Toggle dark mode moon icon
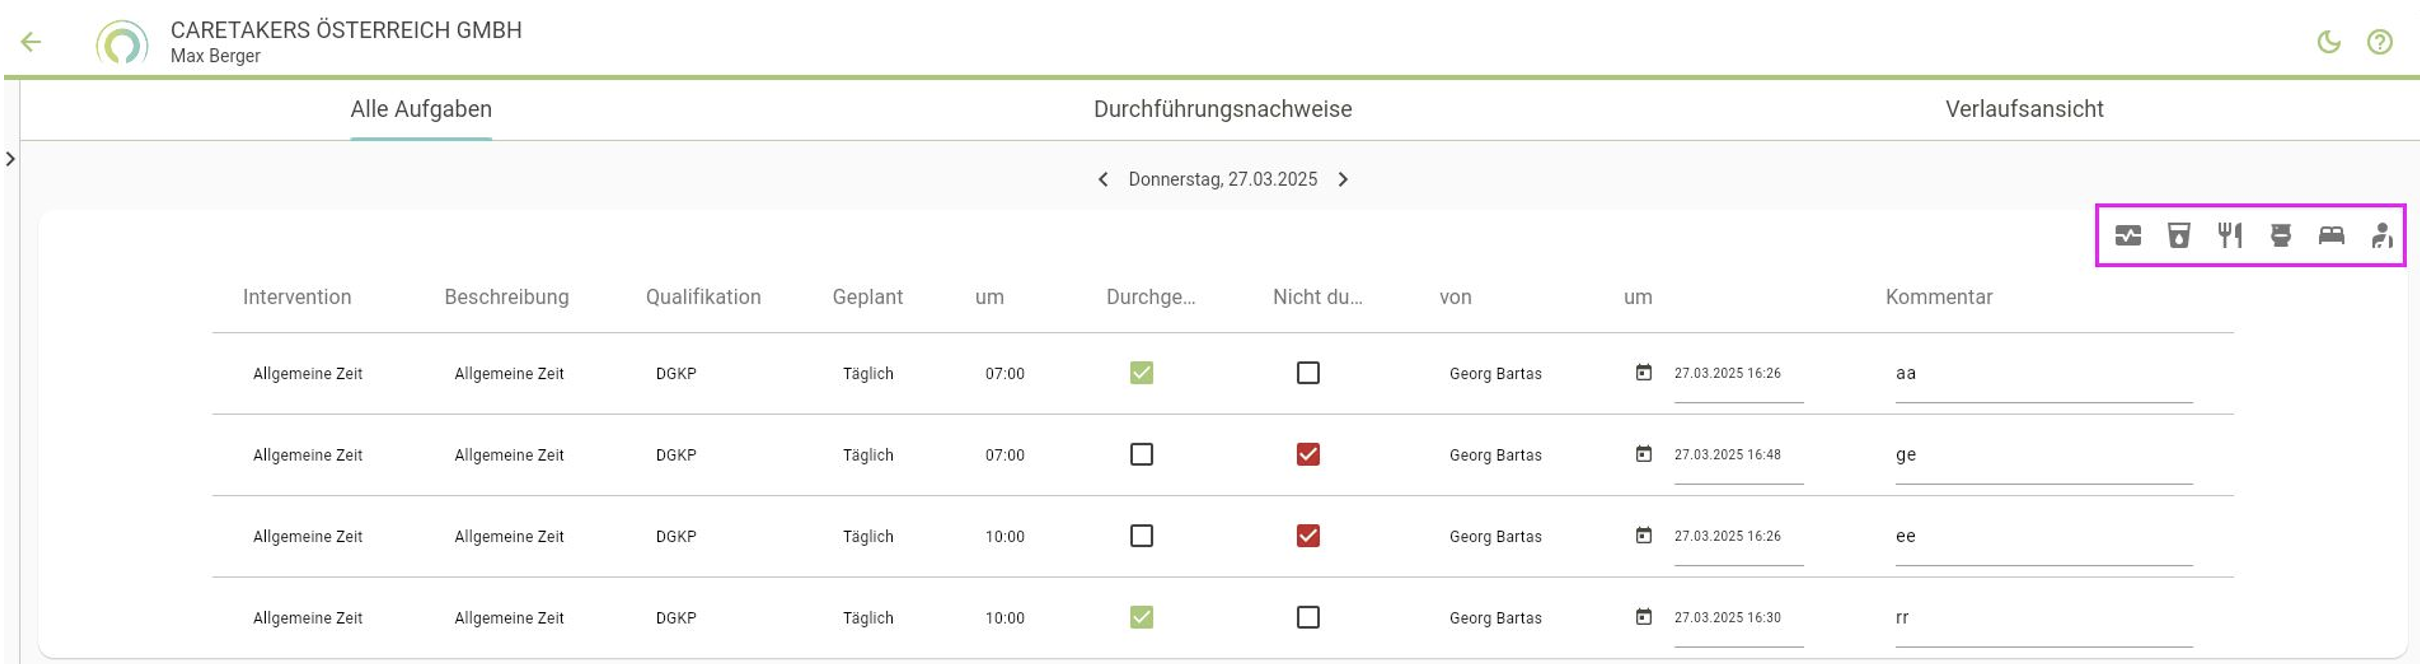This screenshot has height=664, width=2420. (2329, 42)
